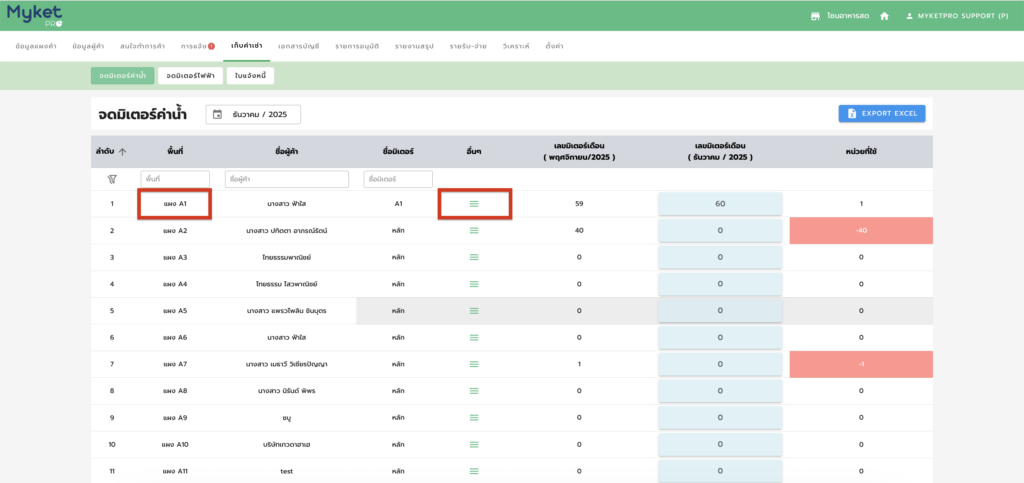Viewport: 1024px width, 483px height.
Task: Switch to the เก็บค่าเช่า menu tab
Action: pyautogui.click(x=245, y=46)
